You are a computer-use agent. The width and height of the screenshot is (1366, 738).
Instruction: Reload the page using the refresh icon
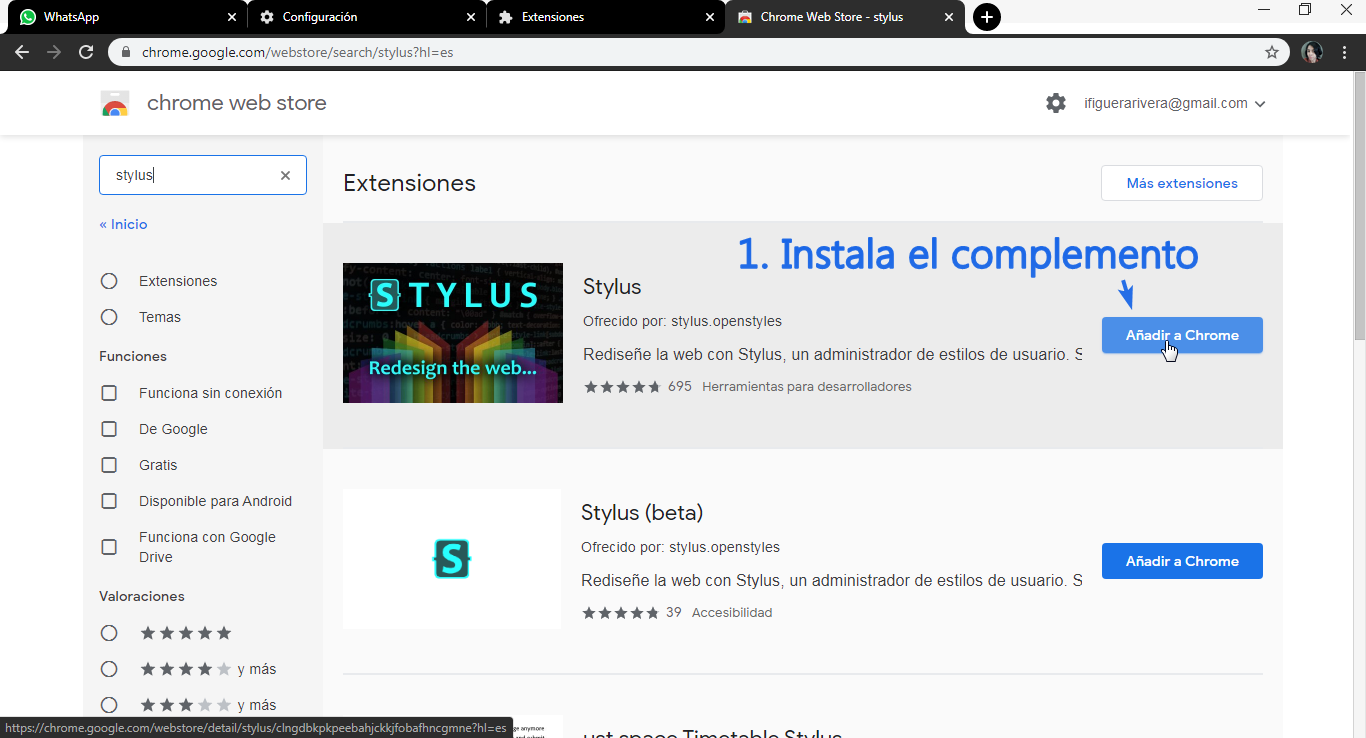(x=86, y=52)
